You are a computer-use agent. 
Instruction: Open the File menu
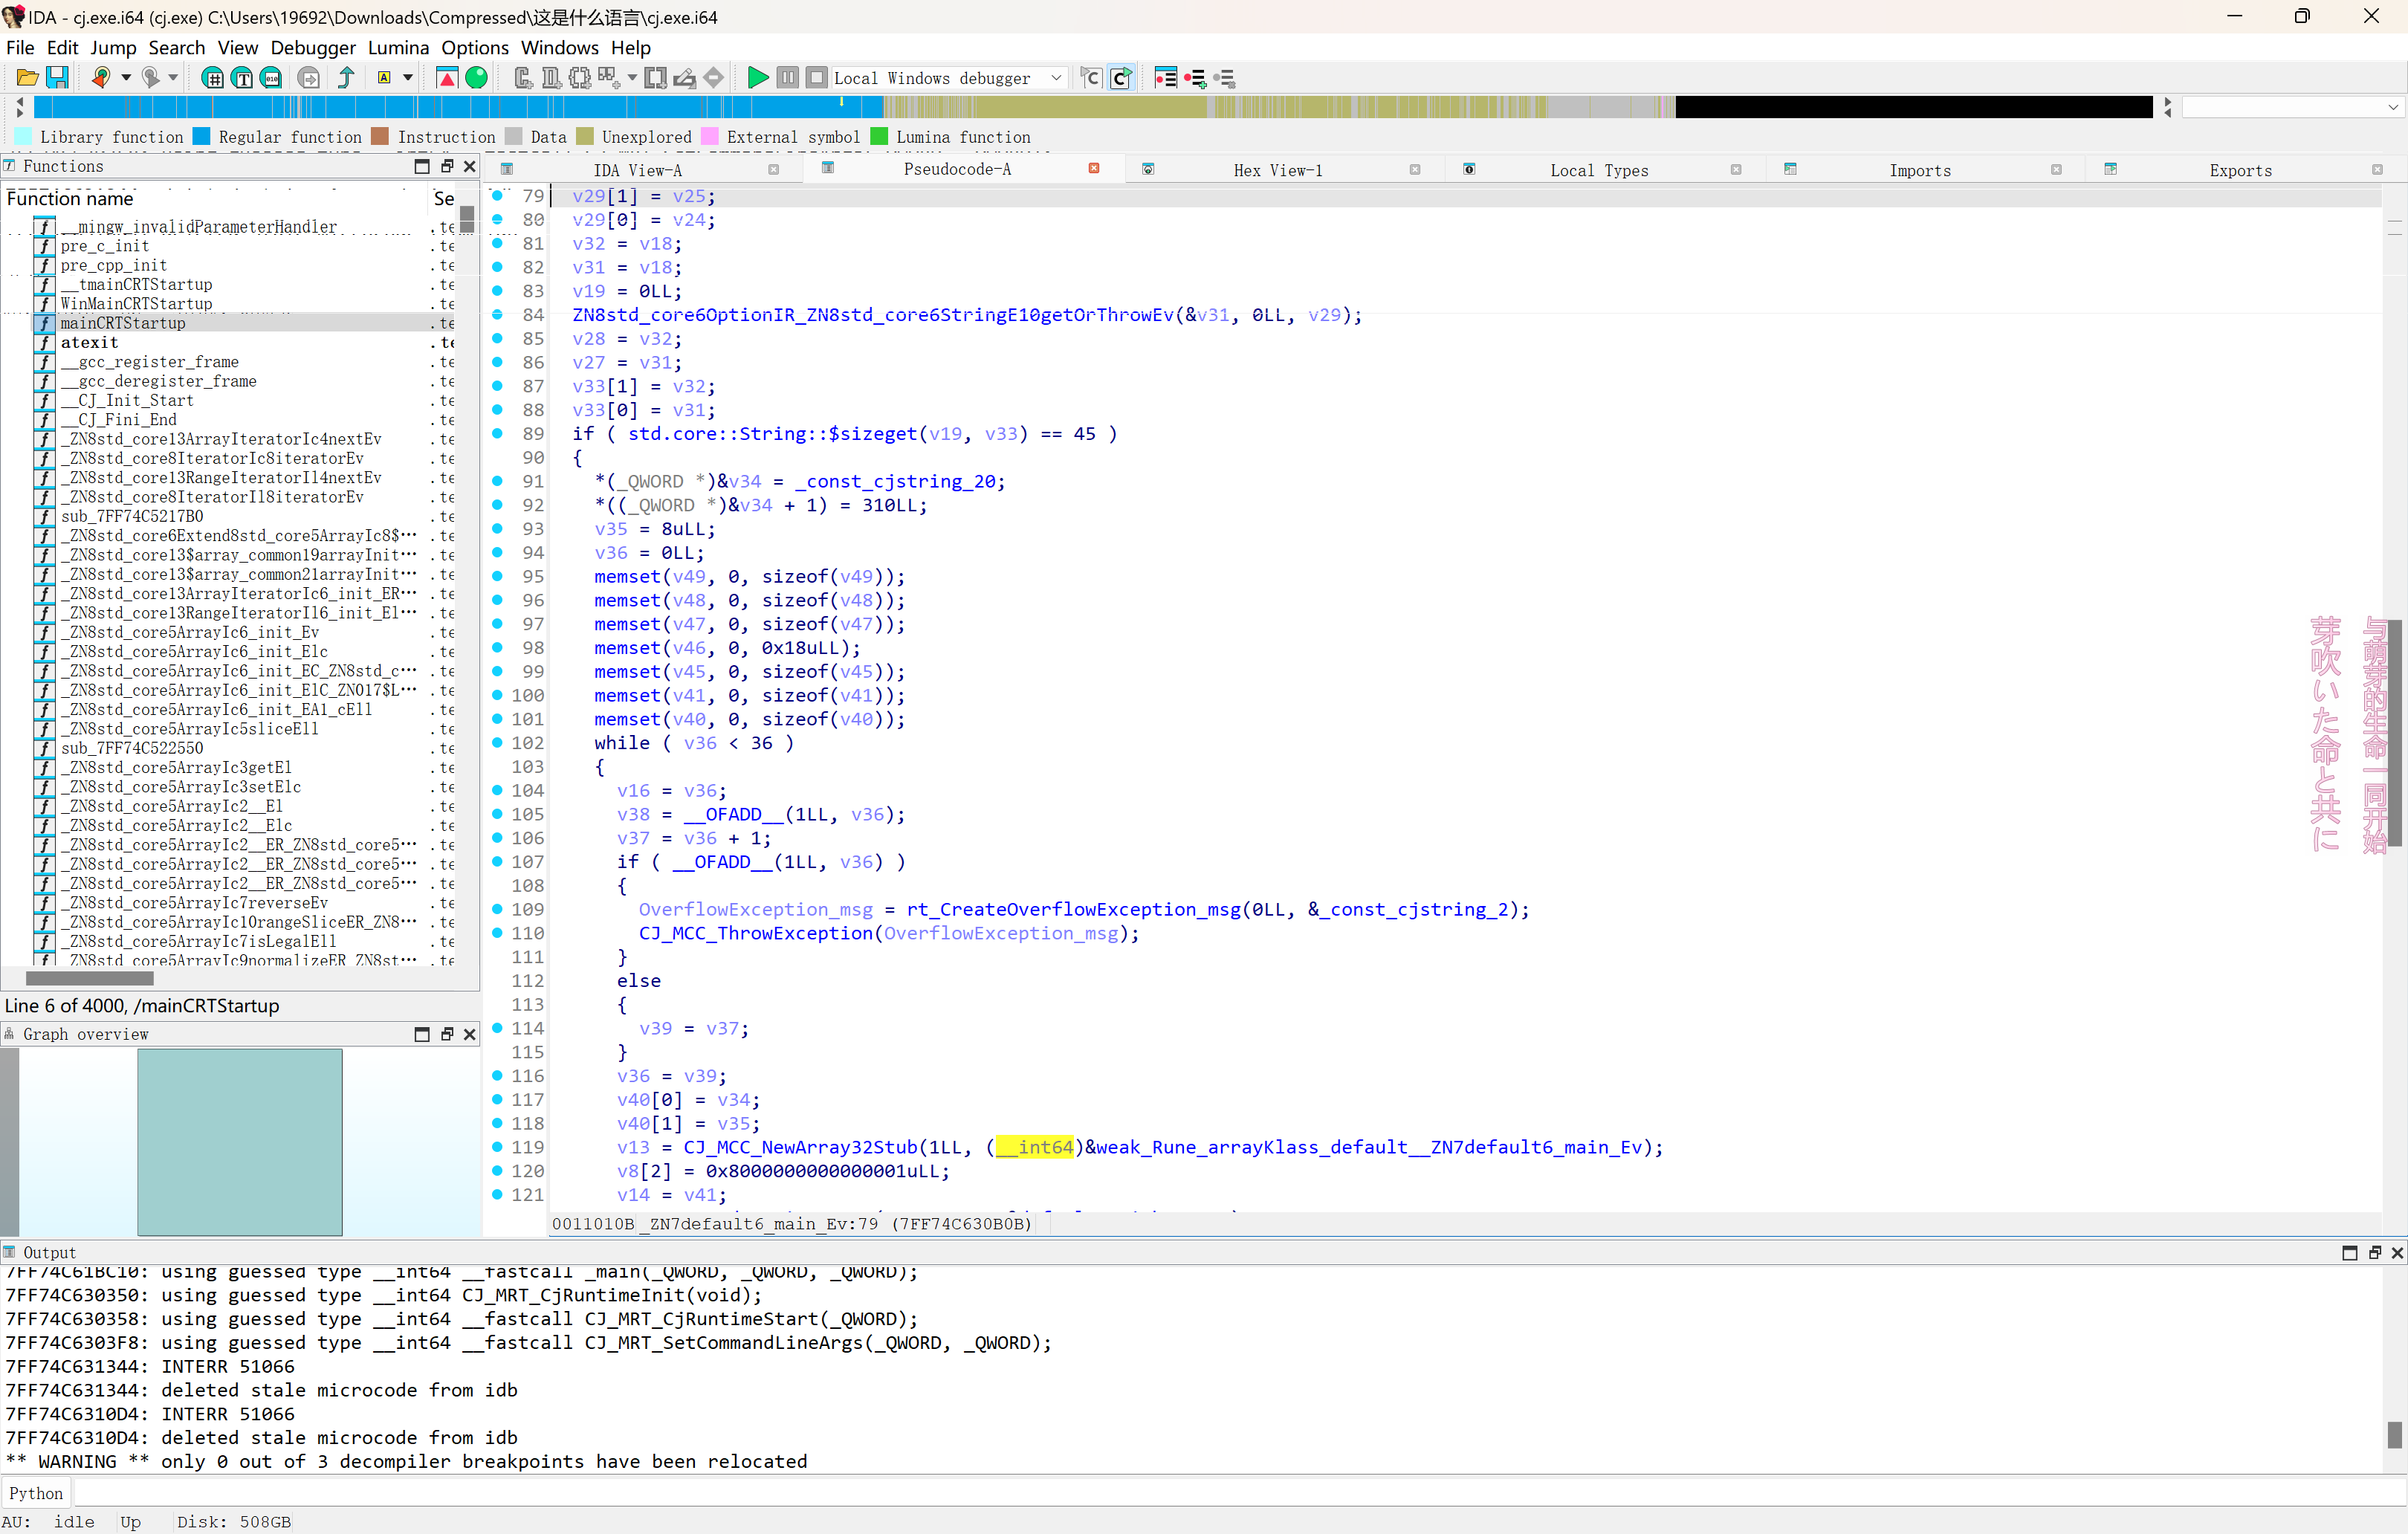click(x=20, y=48)
